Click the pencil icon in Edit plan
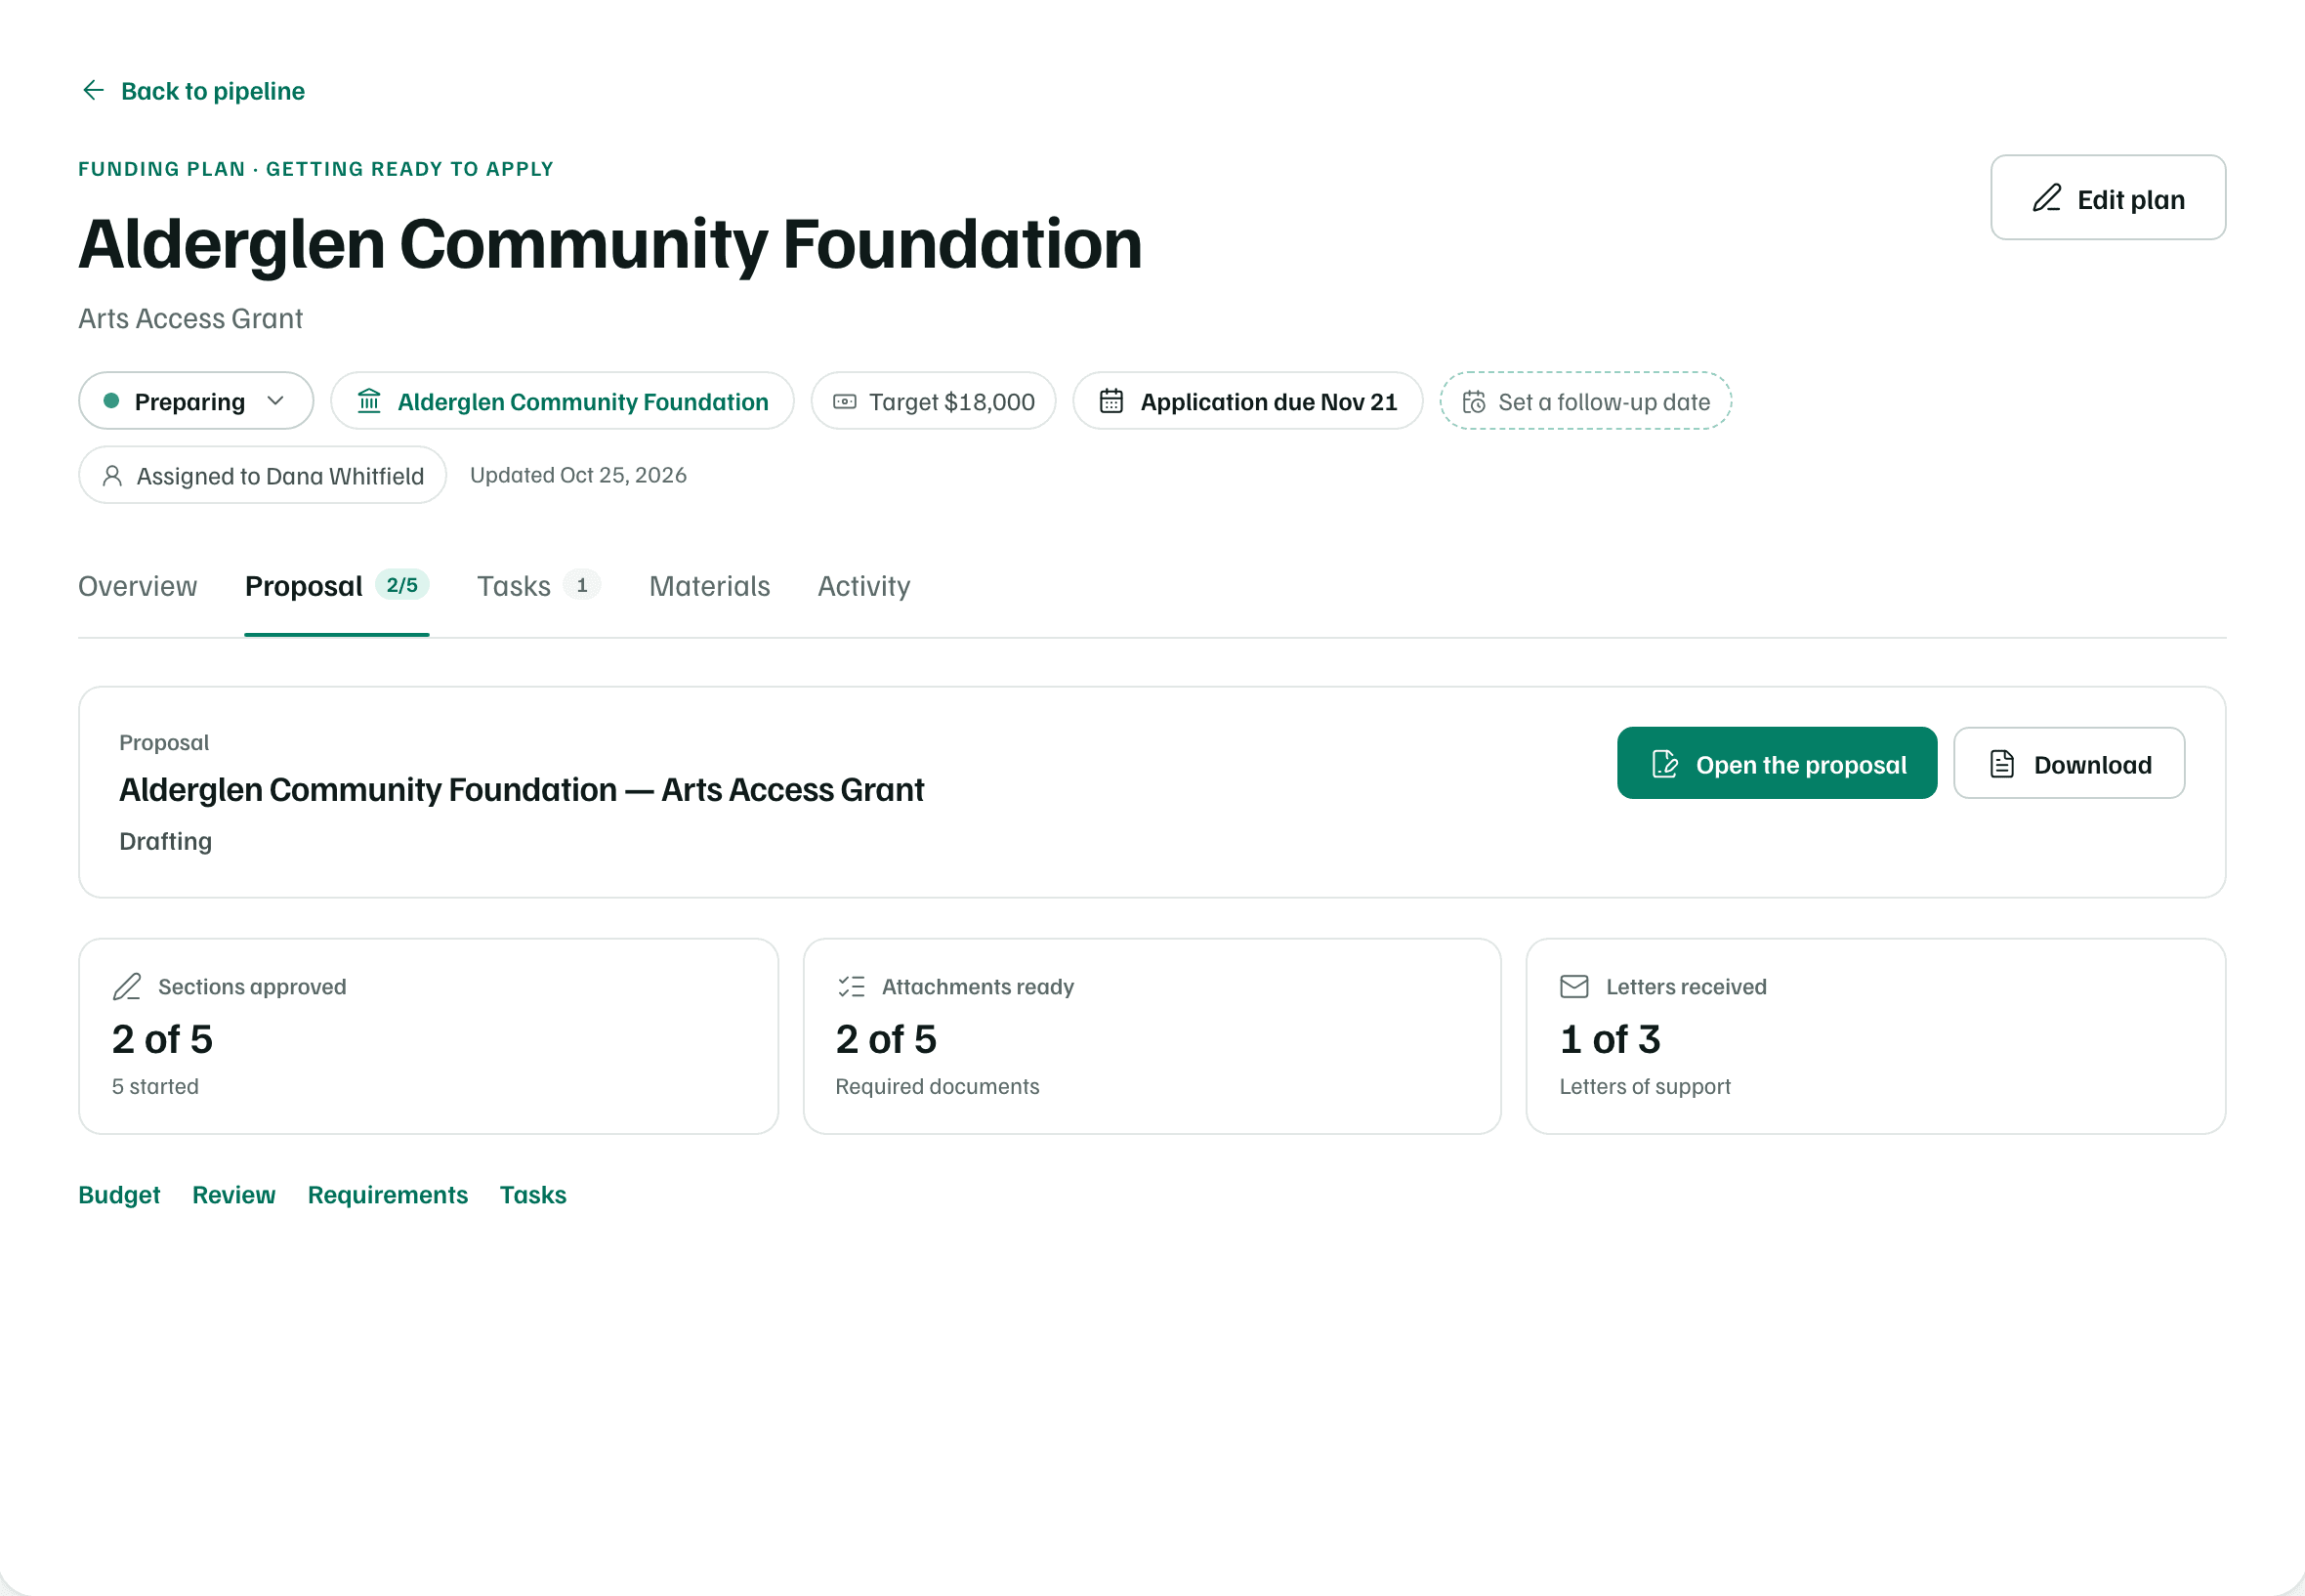 2047,198
